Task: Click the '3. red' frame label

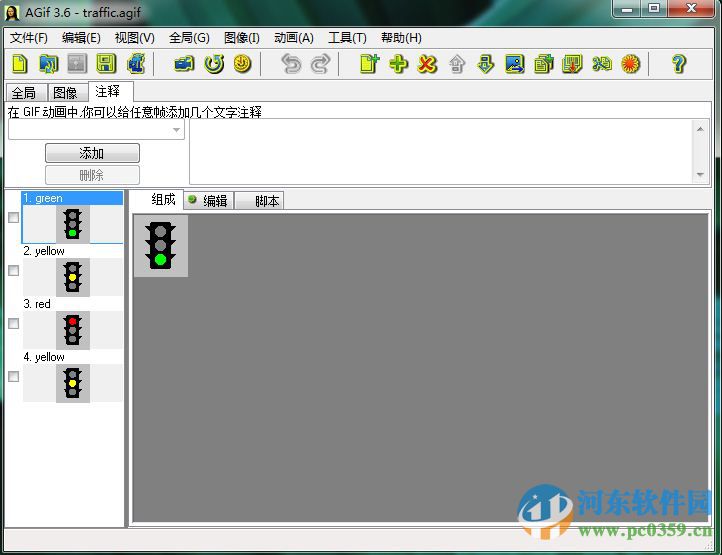Action: click(37, 304)
